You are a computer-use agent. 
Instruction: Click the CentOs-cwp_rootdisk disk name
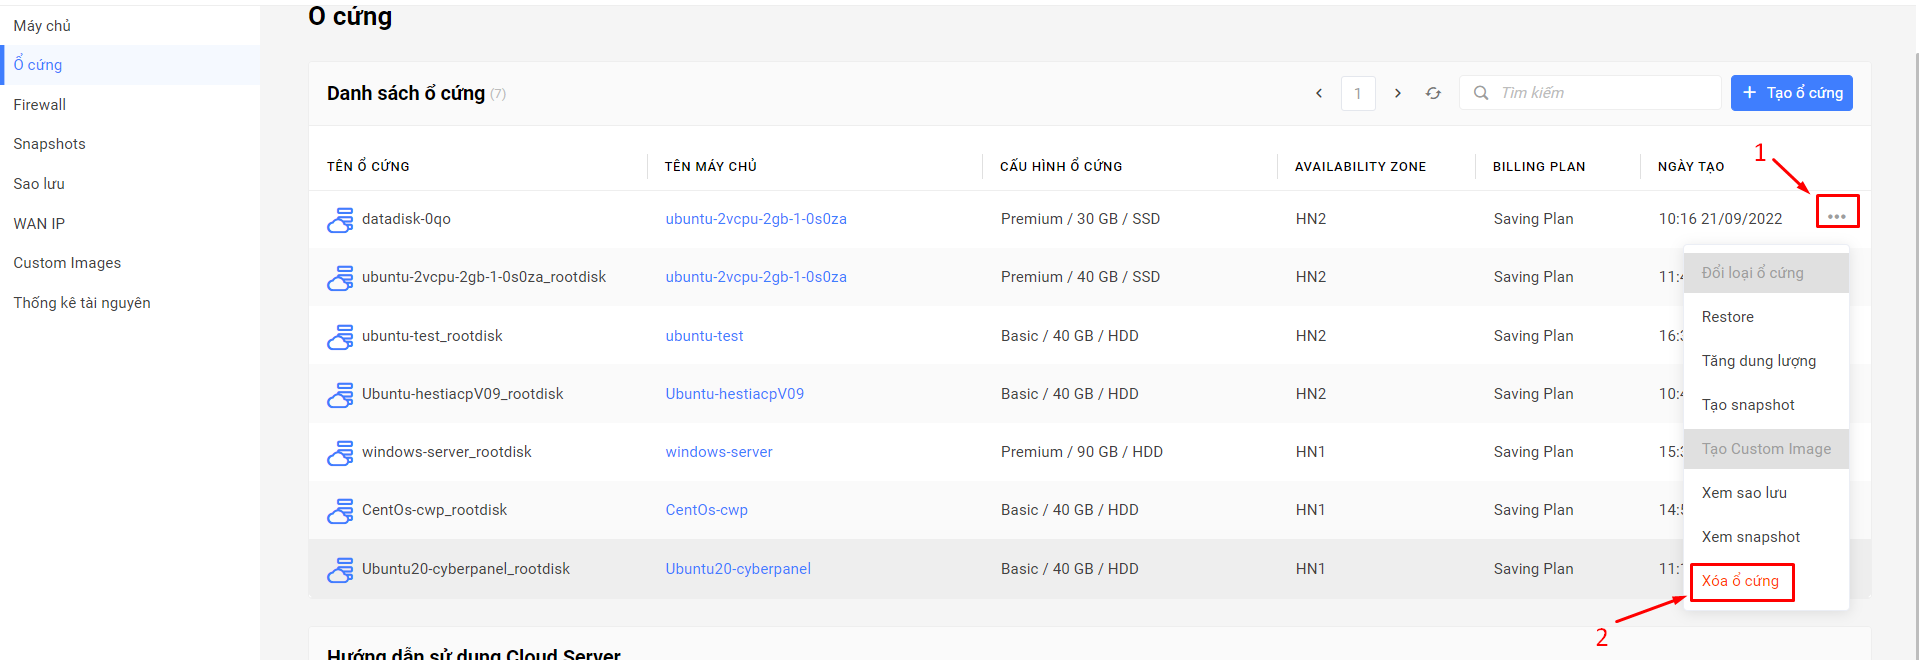pyautogui.click(x=435, y=510)
